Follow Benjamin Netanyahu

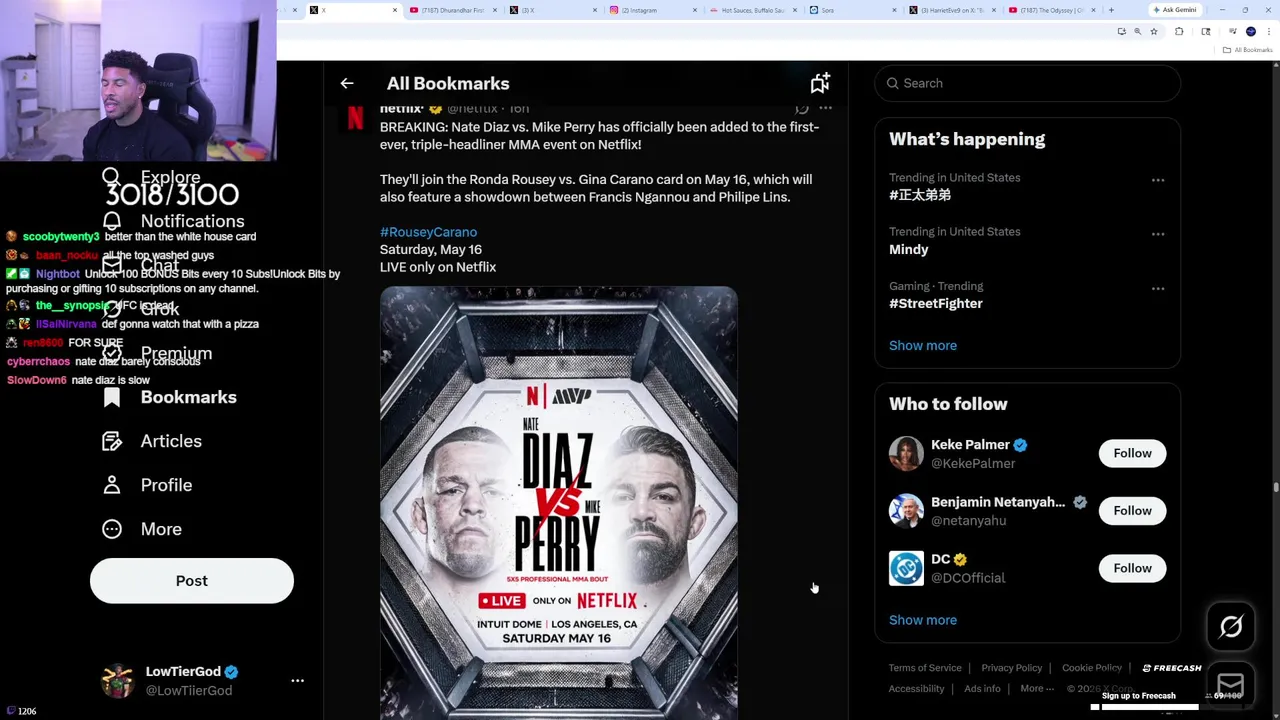tap(1132, 511)
